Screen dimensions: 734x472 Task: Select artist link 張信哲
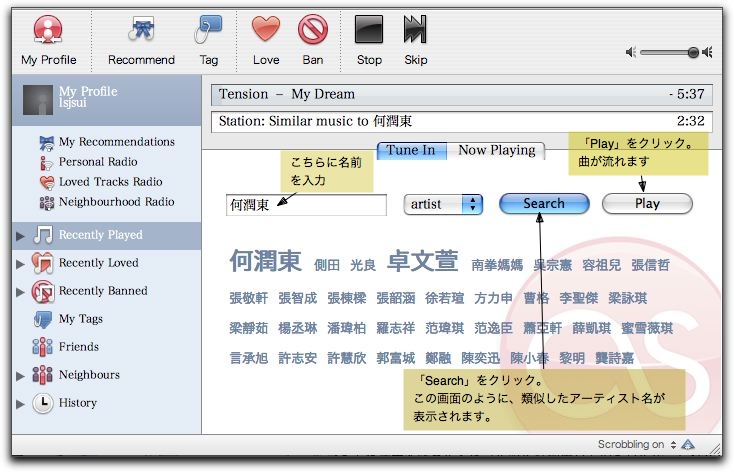tap(651, 266)
